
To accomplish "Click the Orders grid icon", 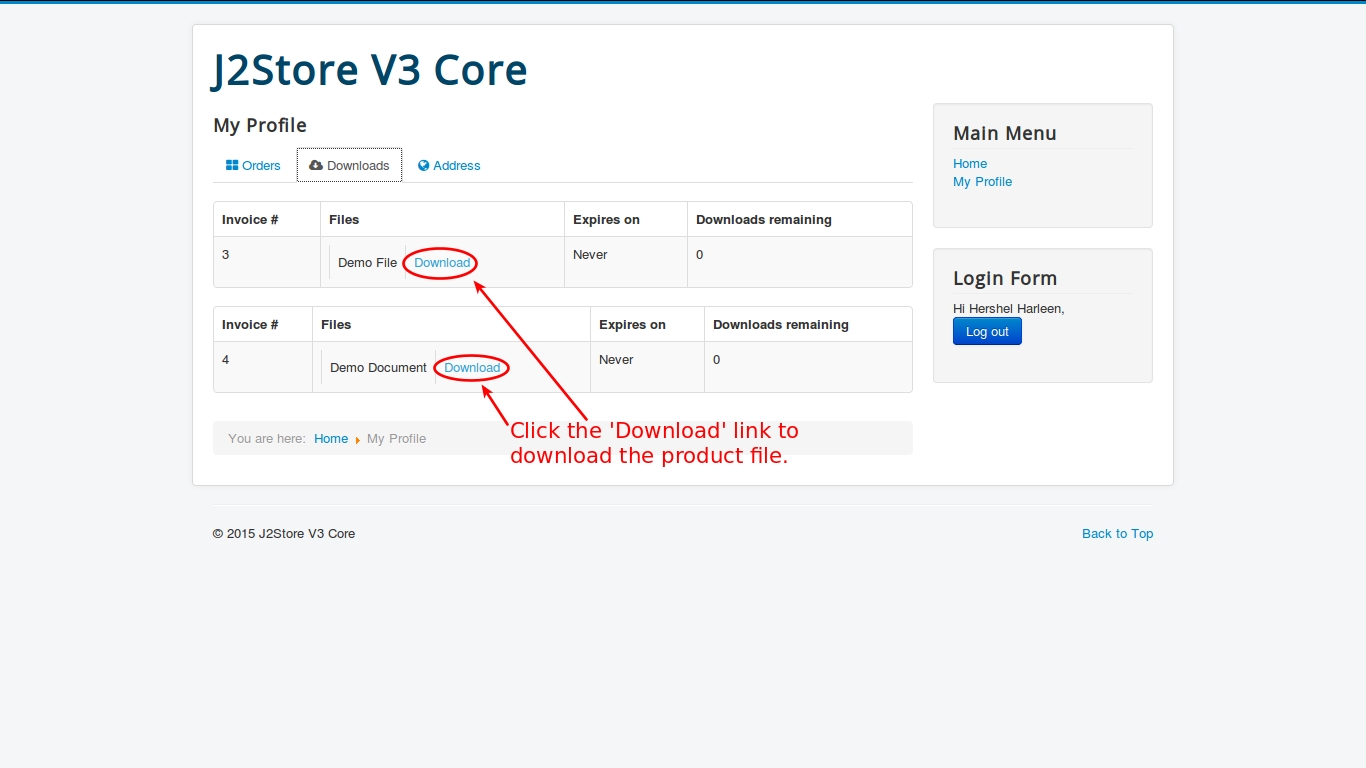I will pos(232,165).
